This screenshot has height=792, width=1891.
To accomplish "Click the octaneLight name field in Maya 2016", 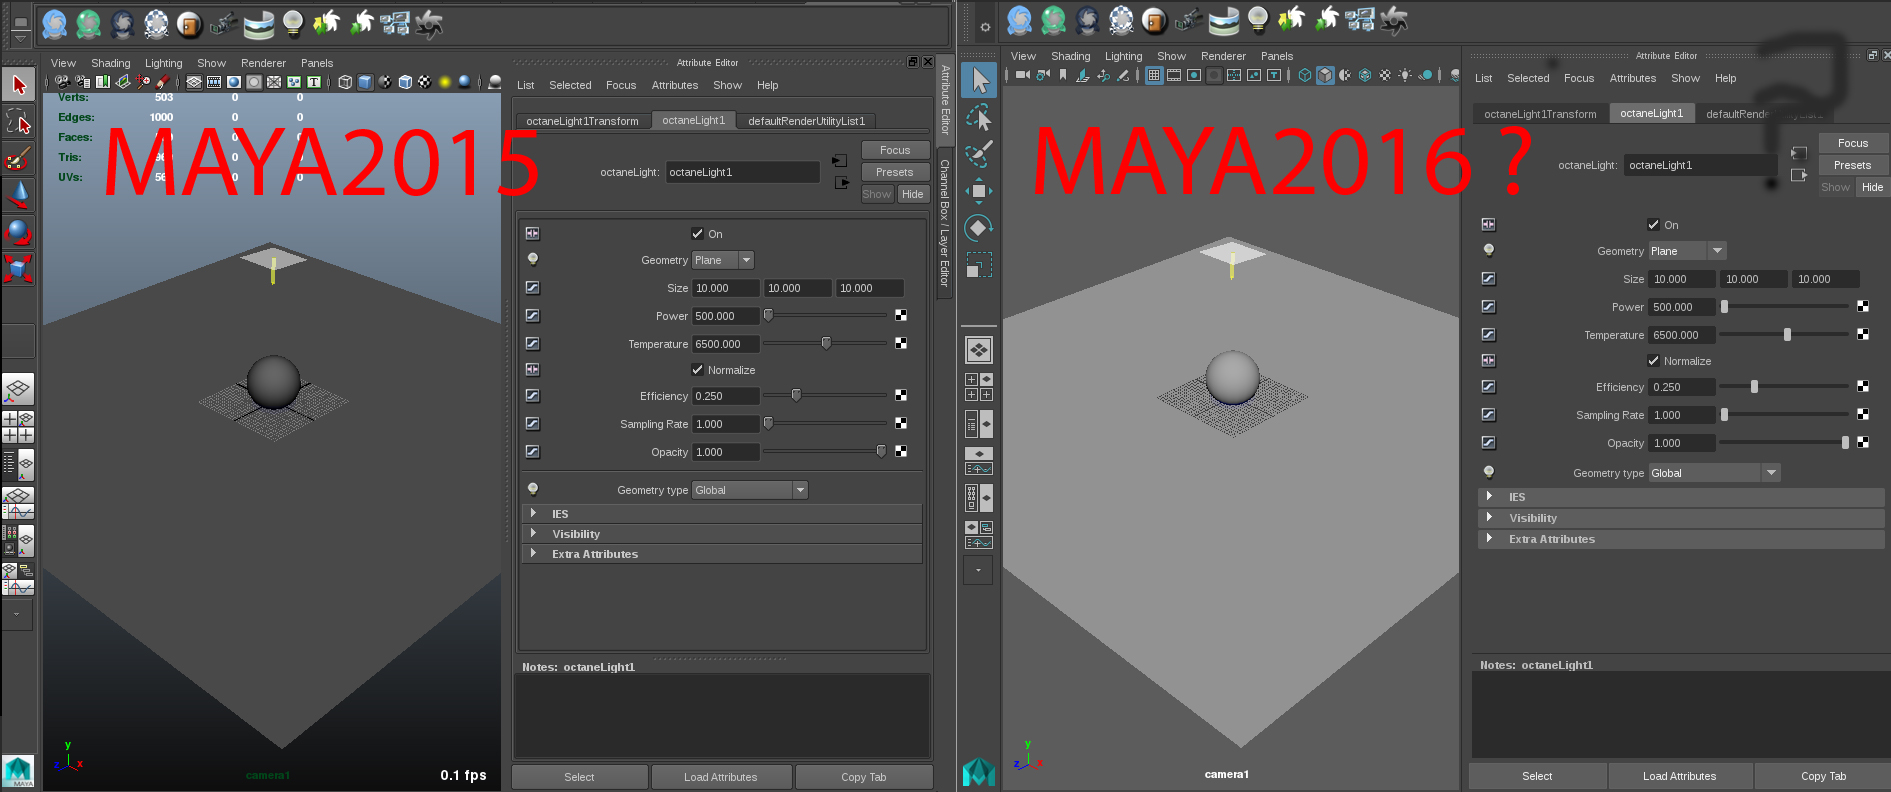I will (x=1700, y=165).
